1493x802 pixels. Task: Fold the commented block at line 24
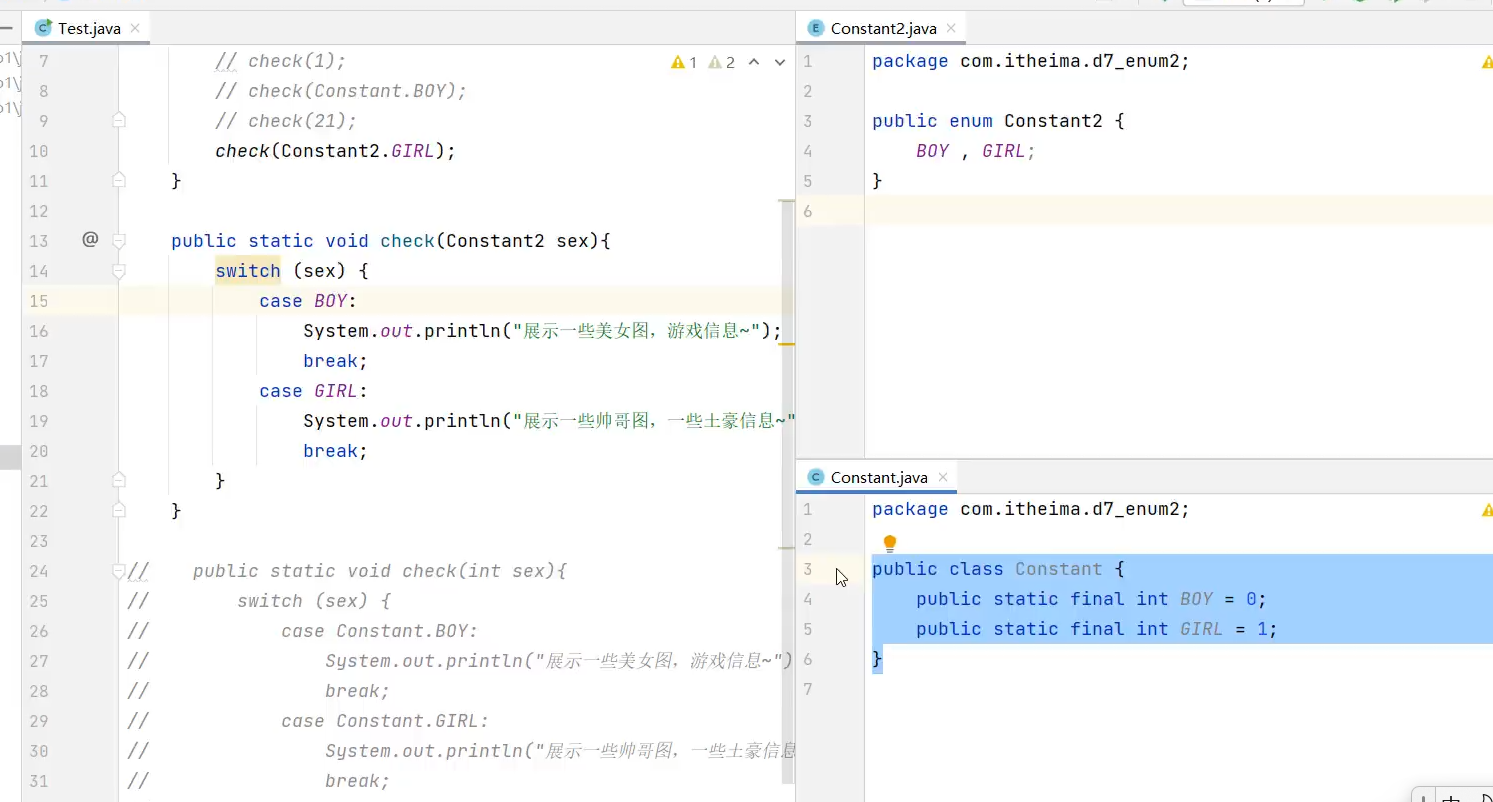(119, 571)
